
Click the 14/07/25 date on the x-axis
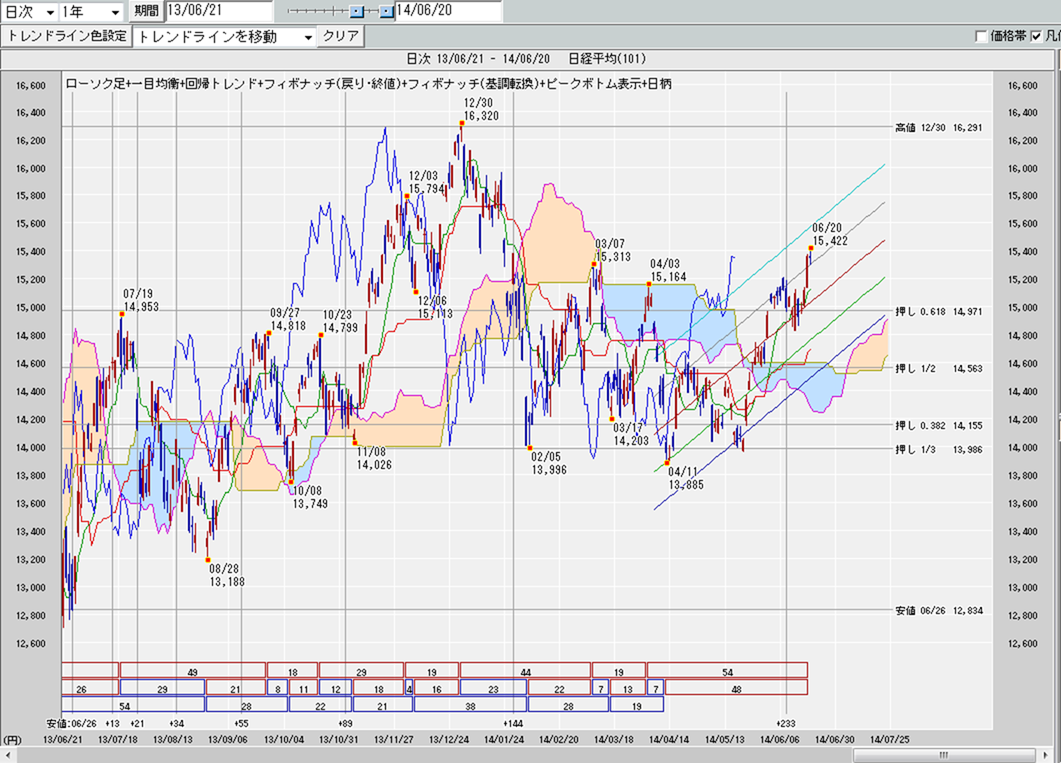(890, 739)
